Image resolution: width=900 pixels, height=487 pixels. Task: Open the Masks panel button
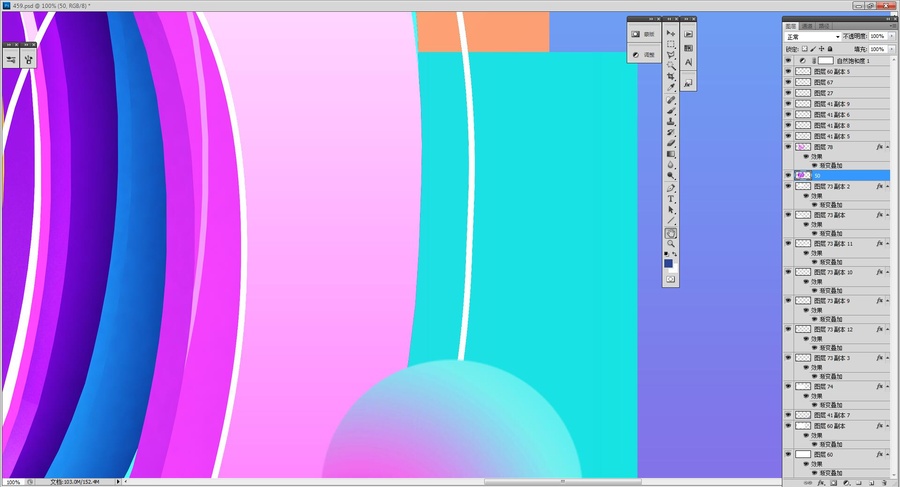coord(643,34)
